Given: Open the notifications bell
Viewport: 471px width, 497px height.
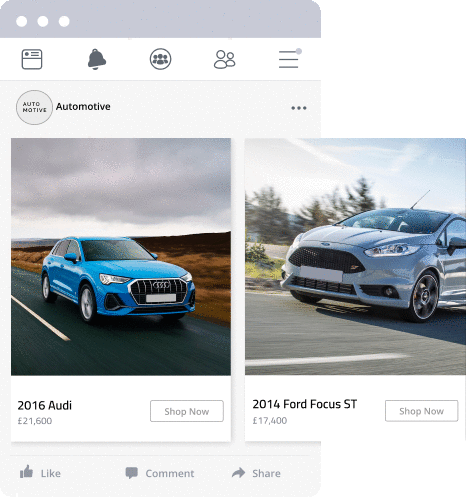Looking at the screenshot, I should (x=97, y=59).
